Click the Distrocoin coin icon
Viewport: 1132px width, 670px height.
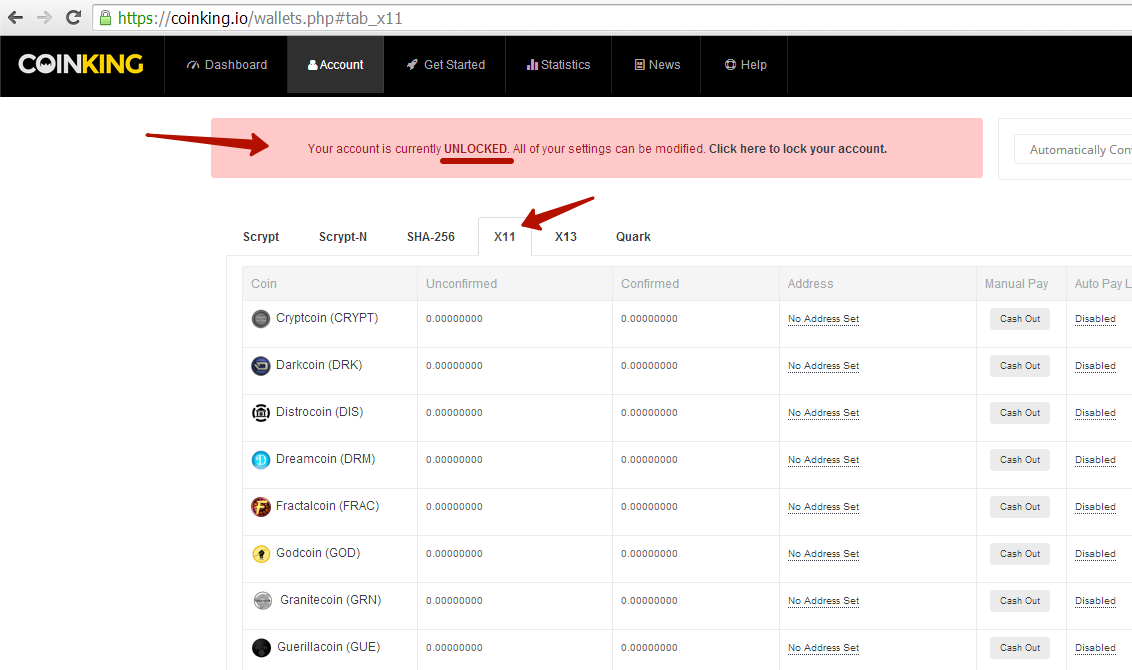261,412
